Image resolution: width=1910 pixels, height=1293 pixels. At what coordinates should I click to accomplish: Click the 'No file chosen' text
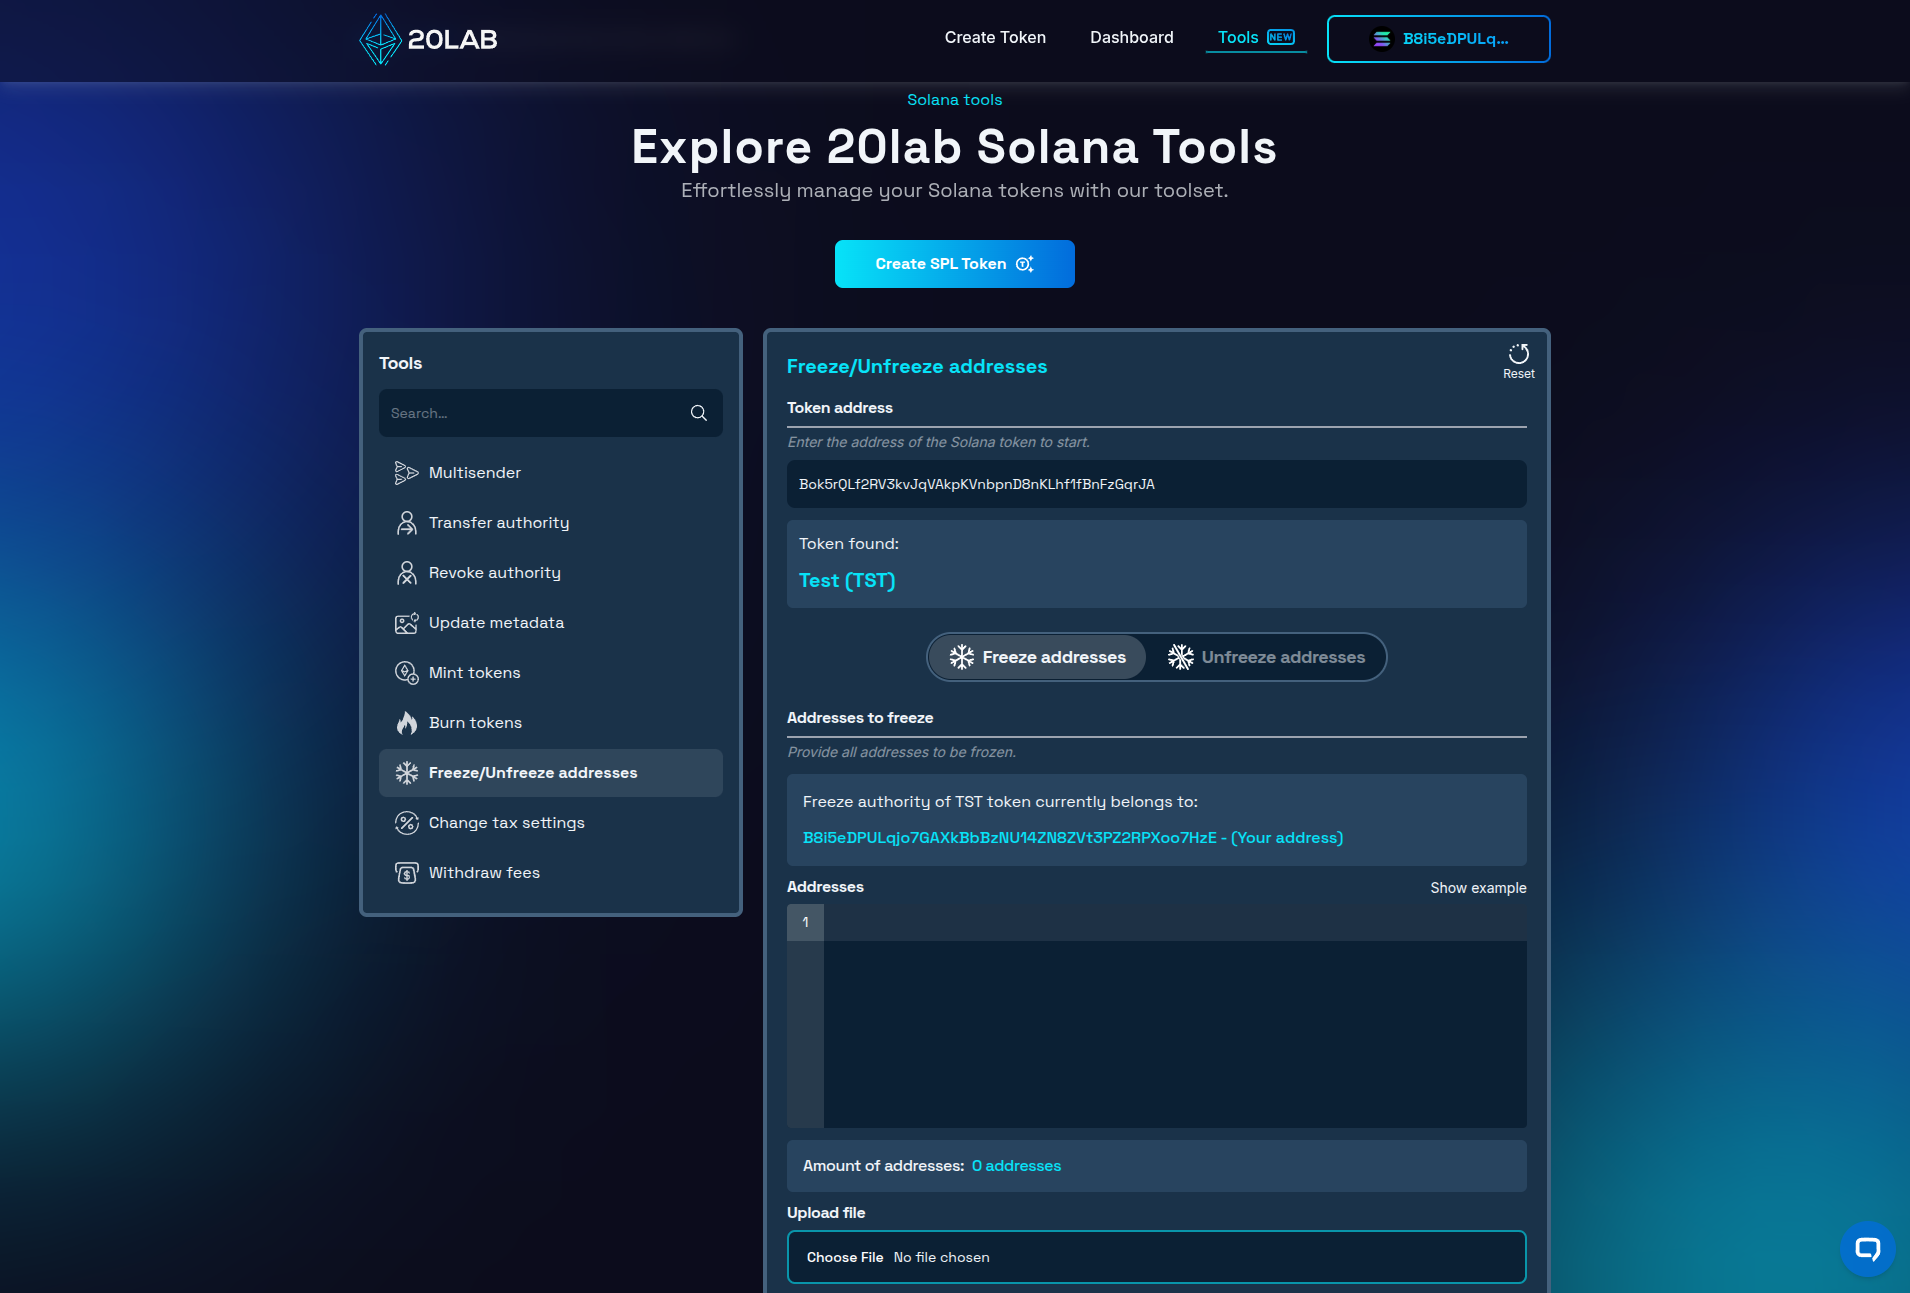click(941, 1257)
